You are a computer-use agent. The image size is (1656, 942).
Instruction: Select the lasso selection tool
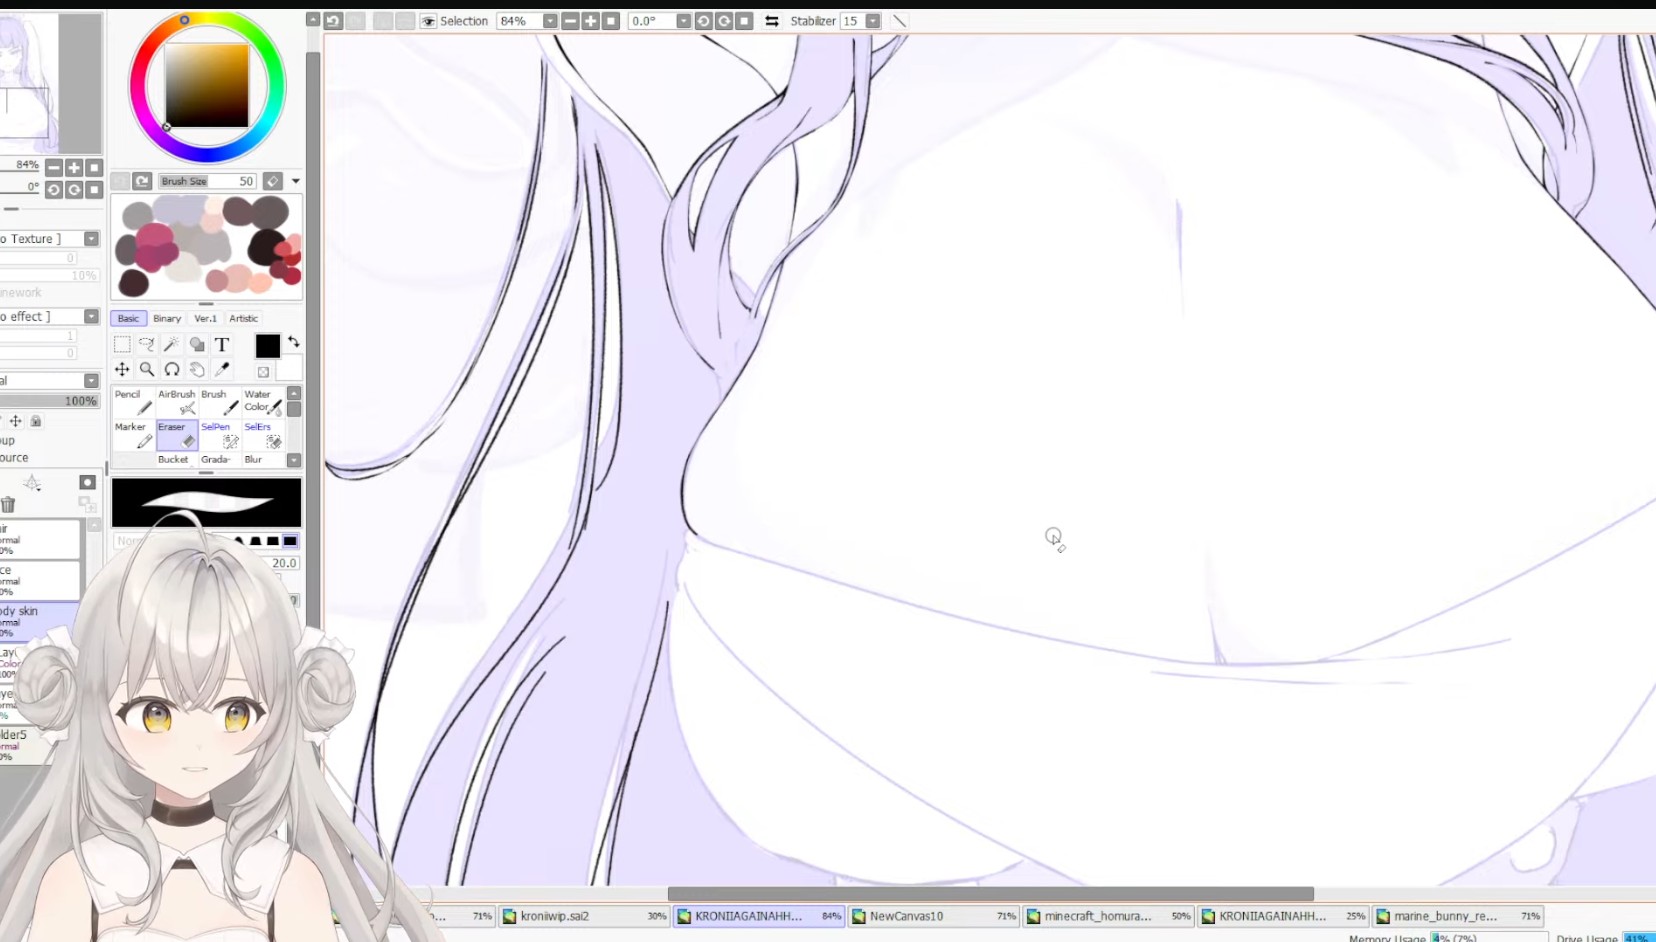click(147, 344)
